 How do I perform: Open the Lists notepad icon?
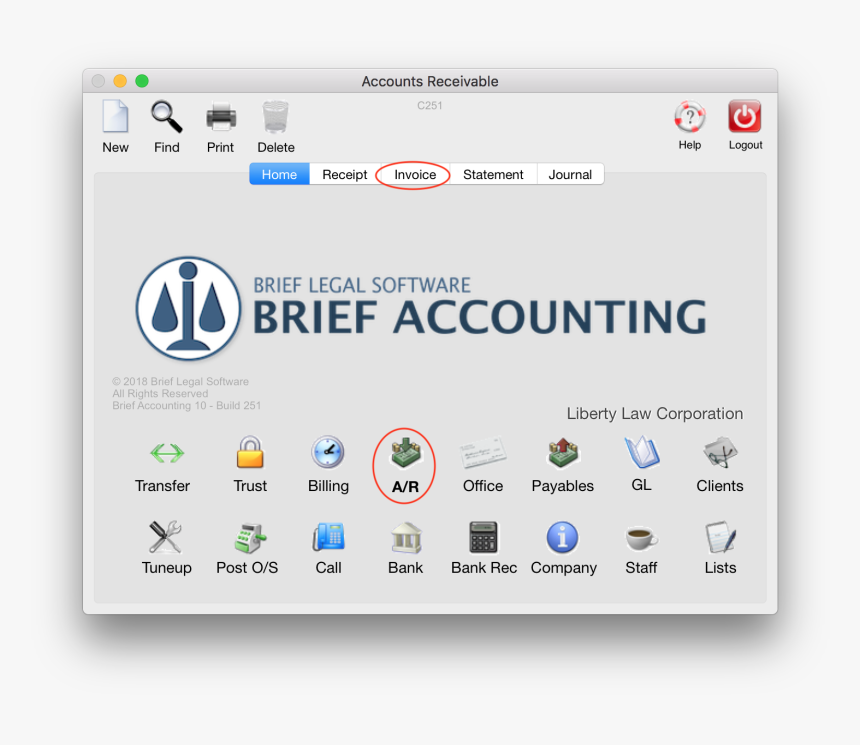(x=720, y=537)
